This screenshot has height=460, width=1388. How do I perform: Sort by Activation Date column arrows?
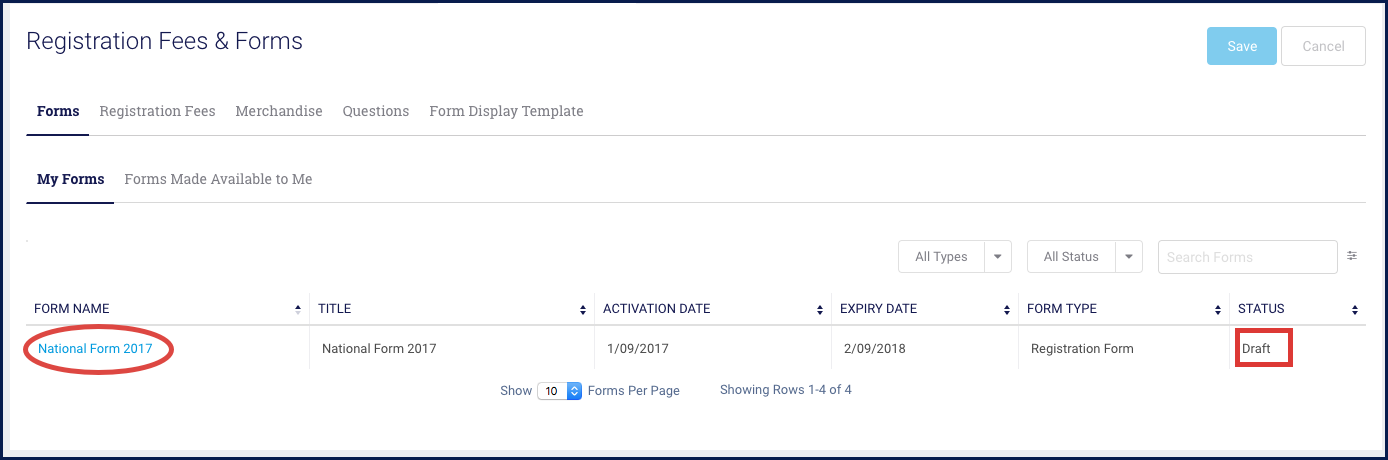coord(820,309)
